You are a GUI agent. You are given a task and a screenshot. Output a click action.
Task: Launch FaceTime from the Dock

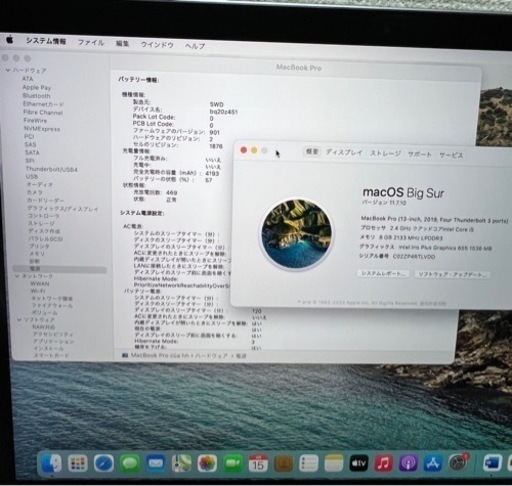[x=233, y=463]
